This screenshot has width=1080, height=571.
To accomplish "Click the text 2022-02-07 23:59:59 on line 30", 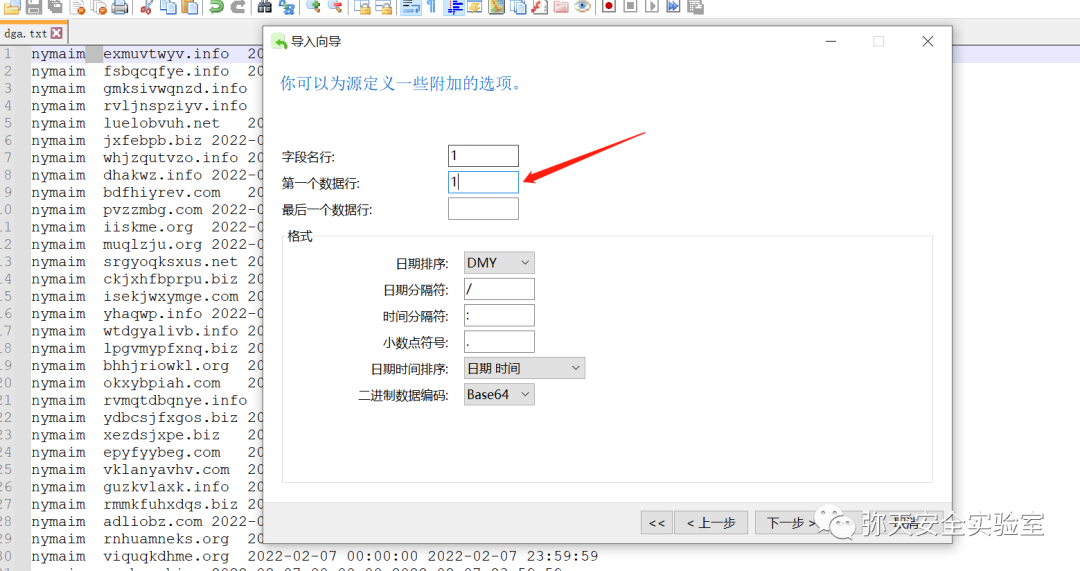I will (513, 556).
